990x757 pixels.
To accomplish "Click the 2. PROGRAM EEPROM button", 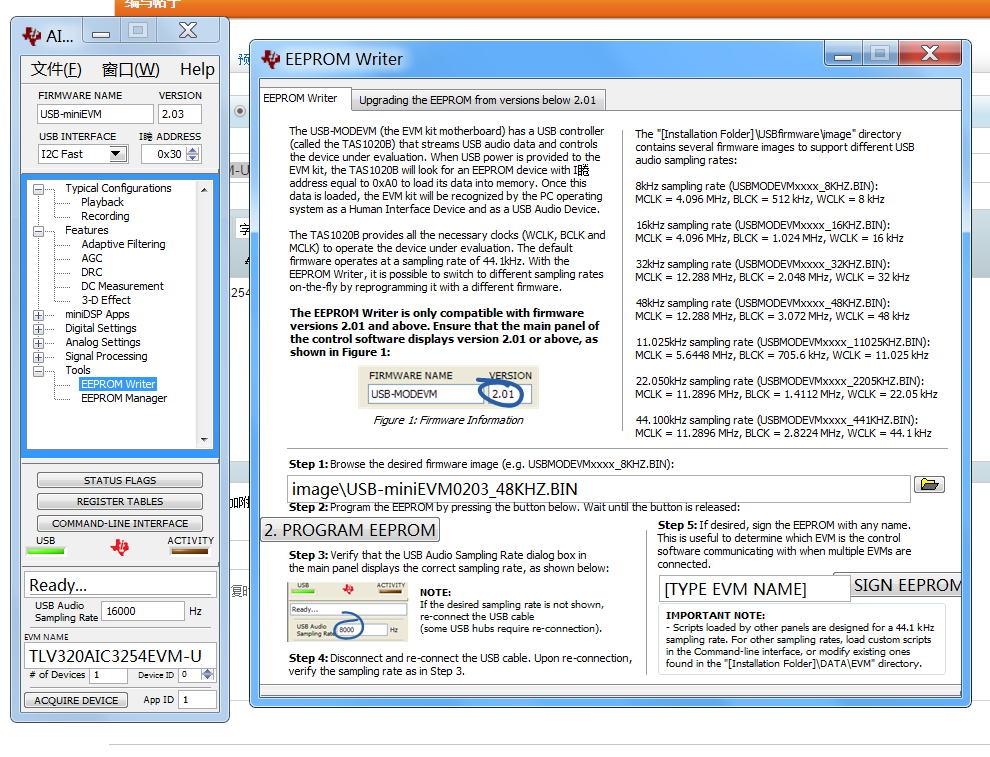I will pos(350,530).
